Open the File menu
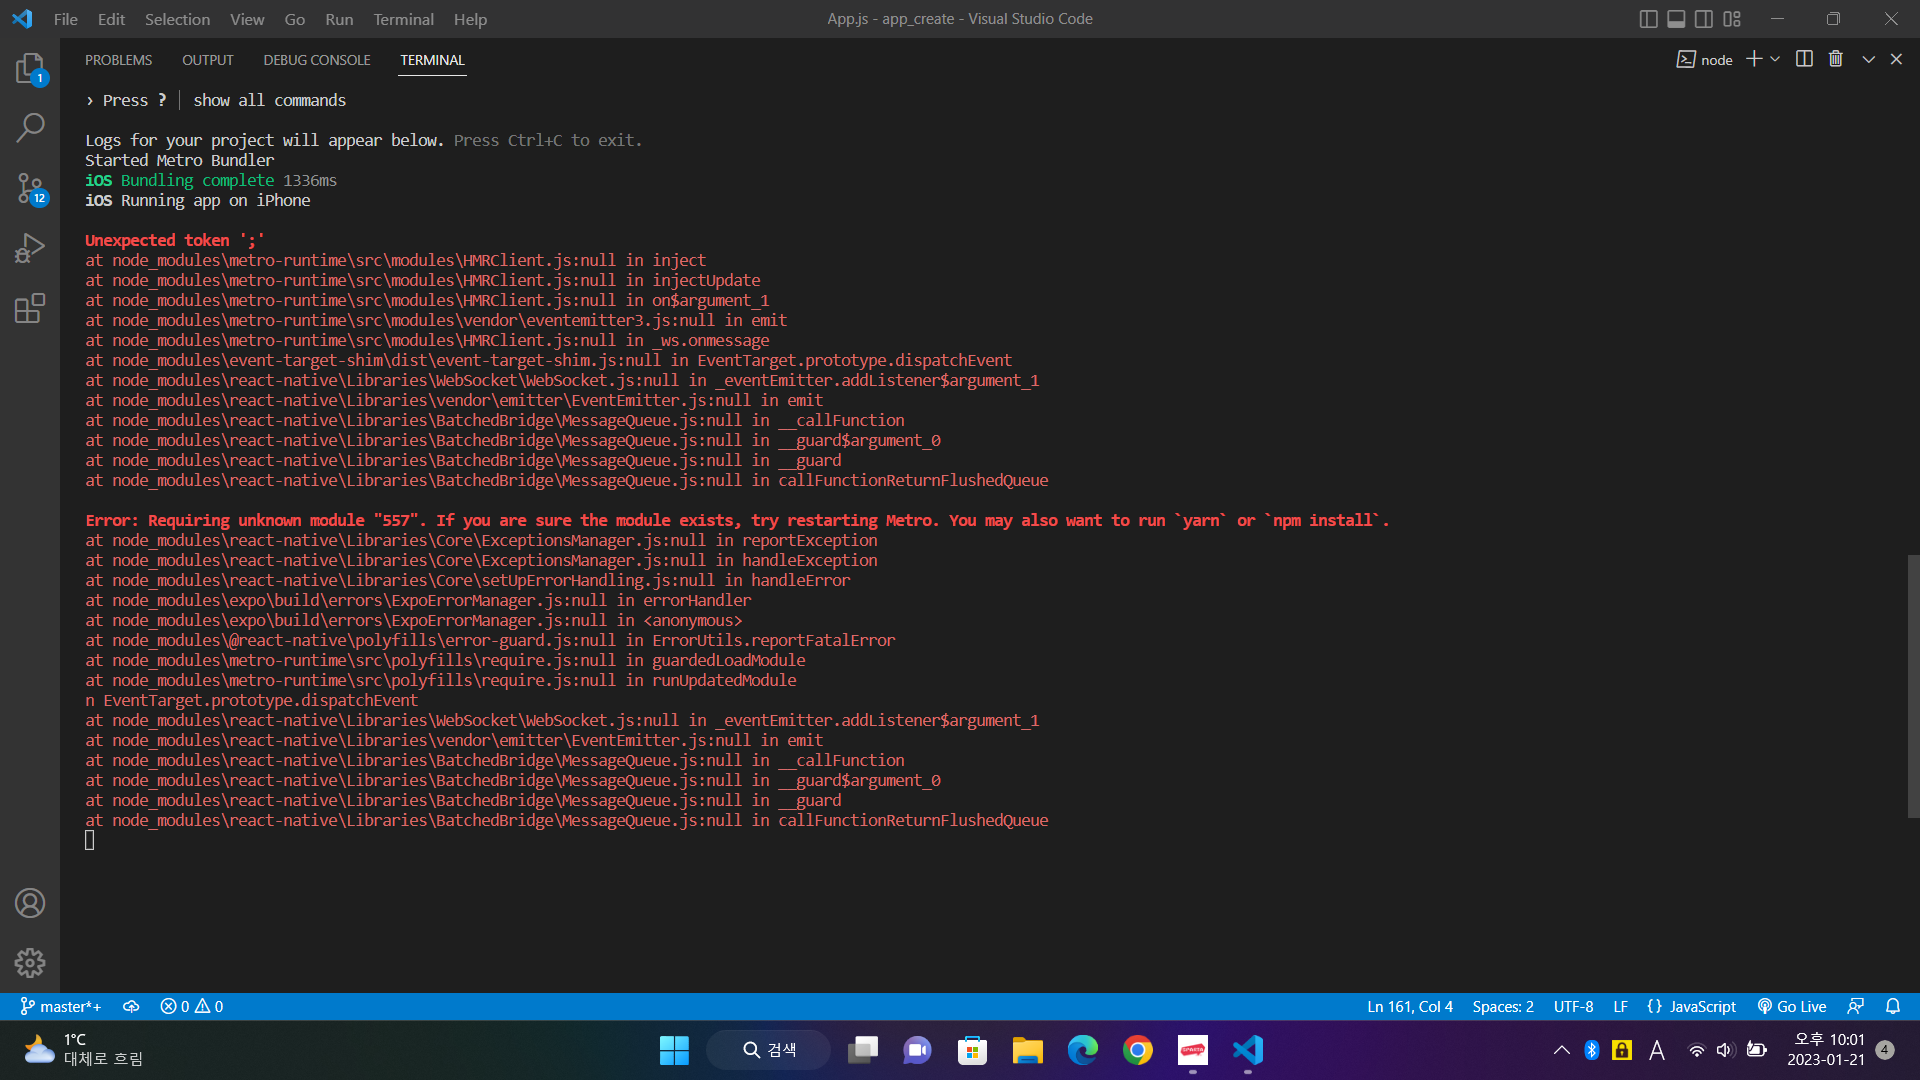Image resolution: width=1920 pixels, height=1080 pixels. click(x=66, y=19)
